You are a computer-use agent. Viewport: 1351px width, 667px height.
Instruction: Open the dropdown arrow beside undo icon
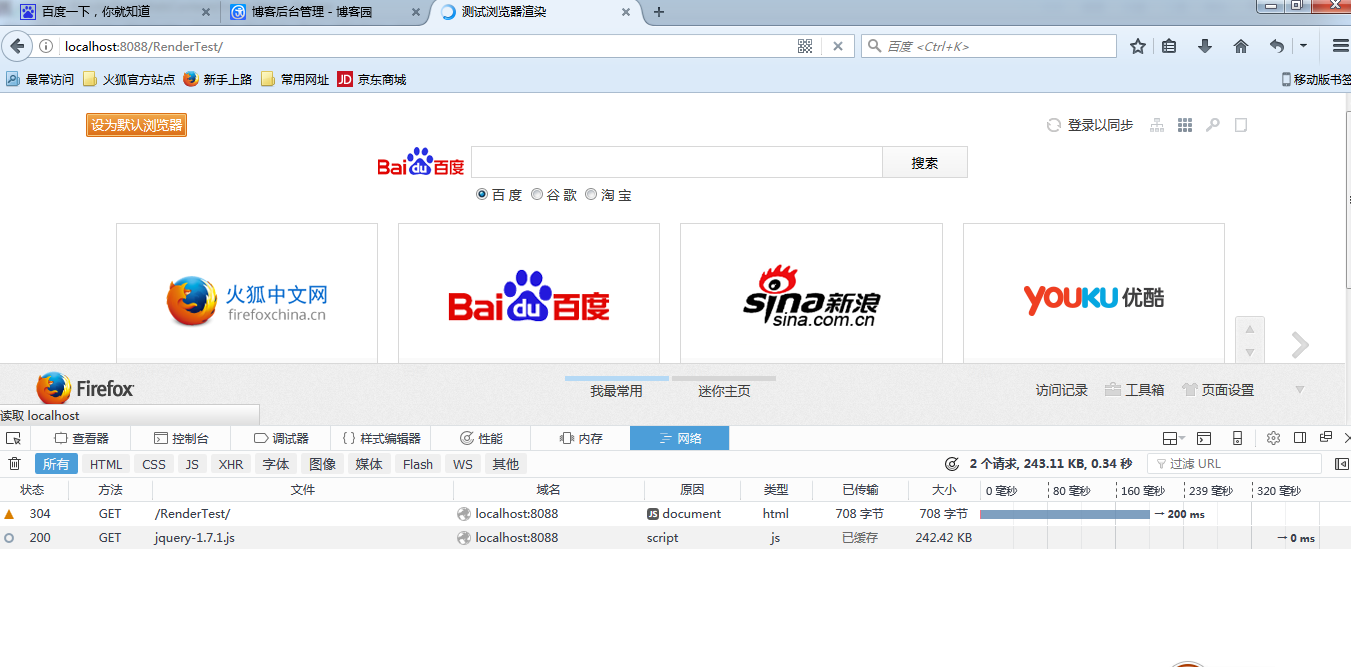click(1303, 46)
